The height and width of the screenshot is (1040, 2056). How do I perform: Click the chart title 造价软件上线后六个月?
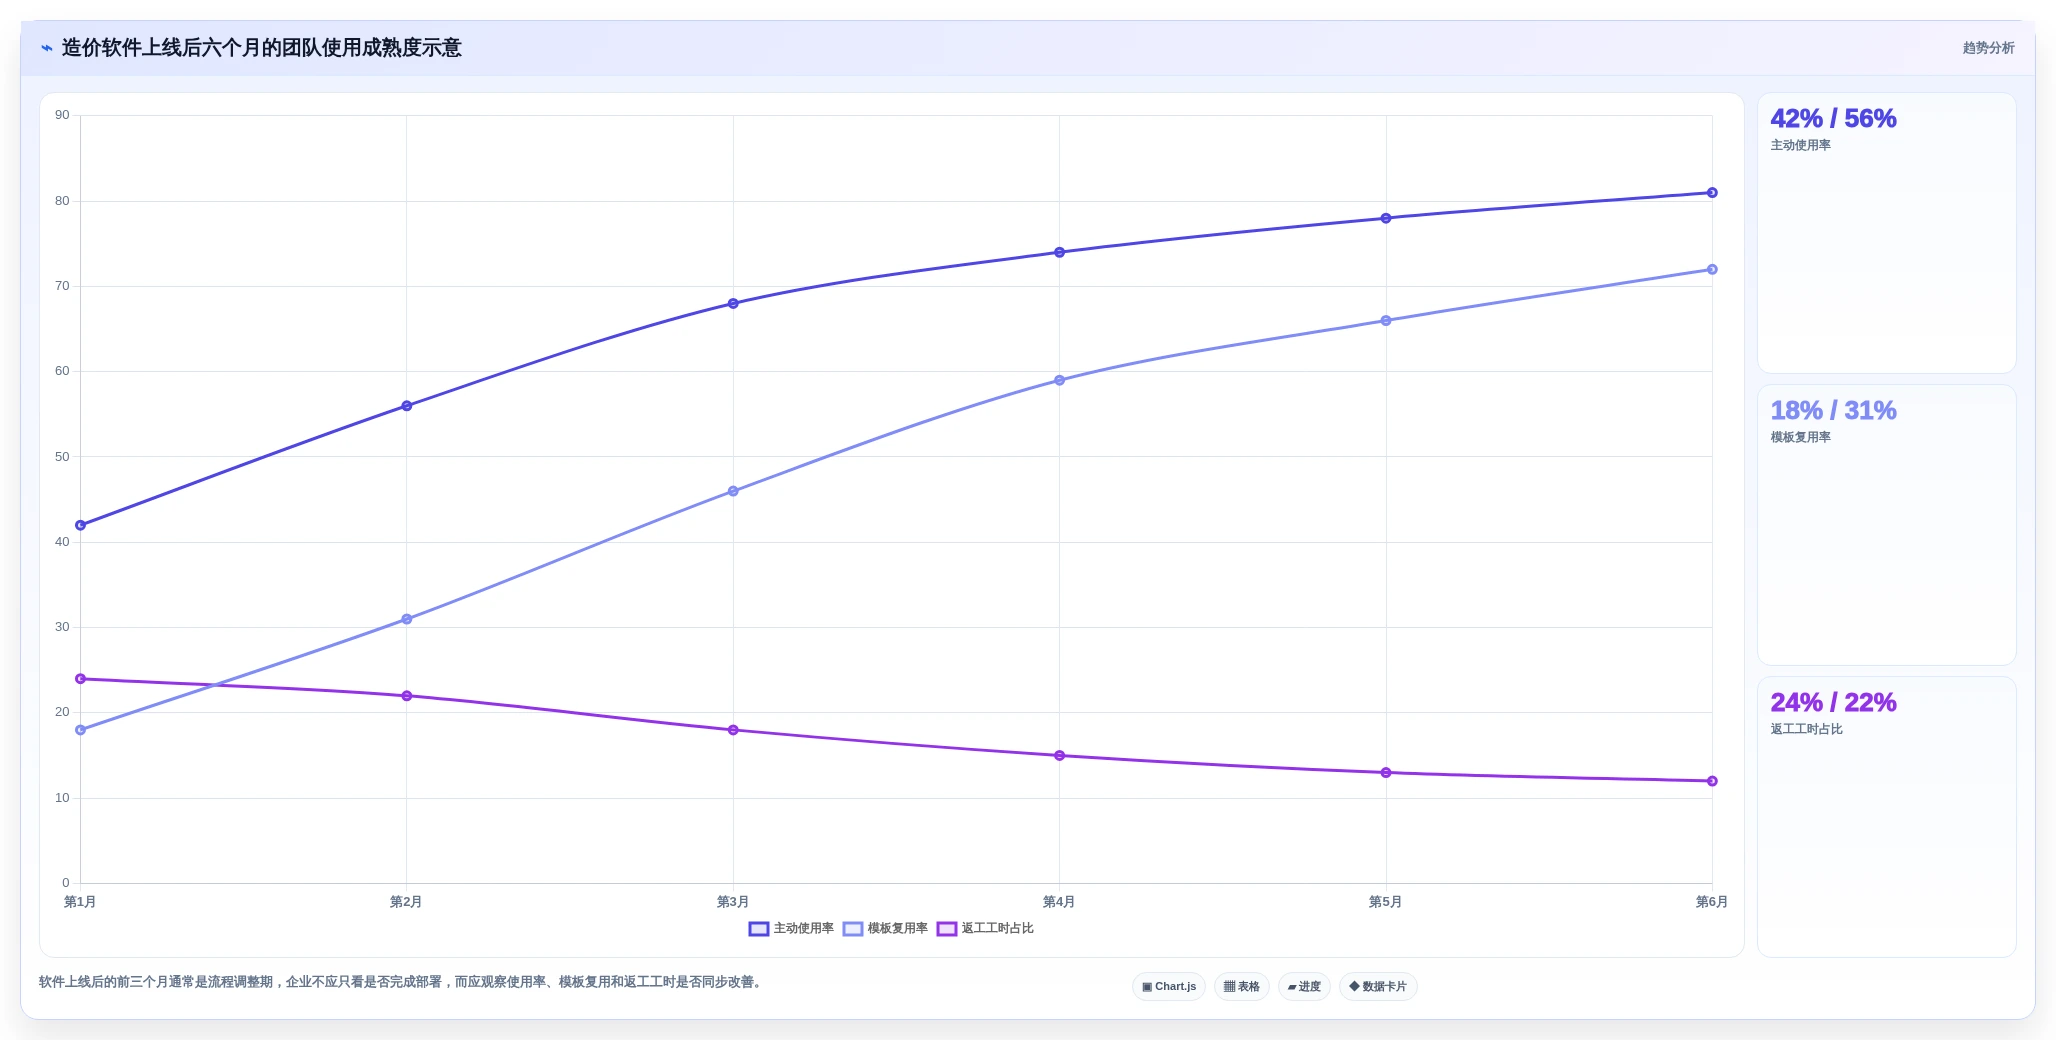coord(261,48)
